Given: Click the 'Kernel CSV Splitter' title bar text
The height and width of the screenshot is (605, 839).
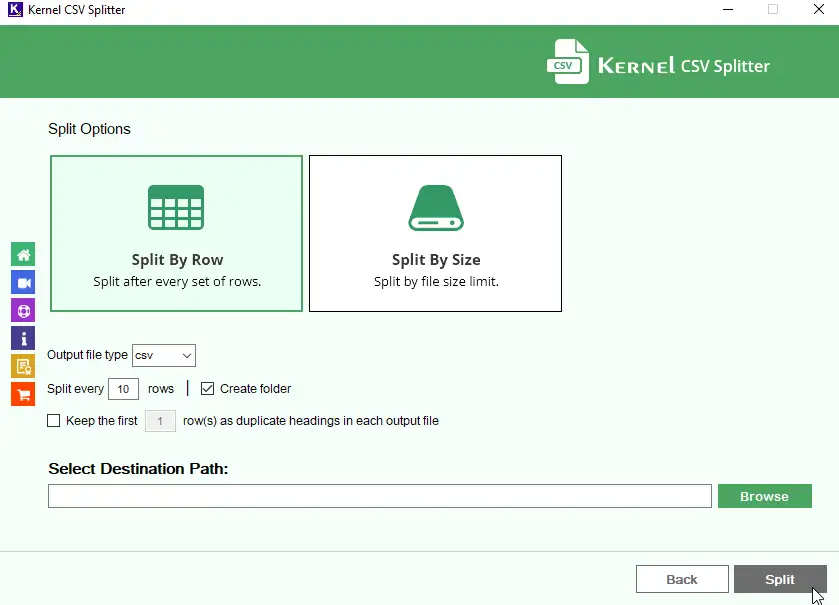Looking at the screenshot, I should (77, 10).
